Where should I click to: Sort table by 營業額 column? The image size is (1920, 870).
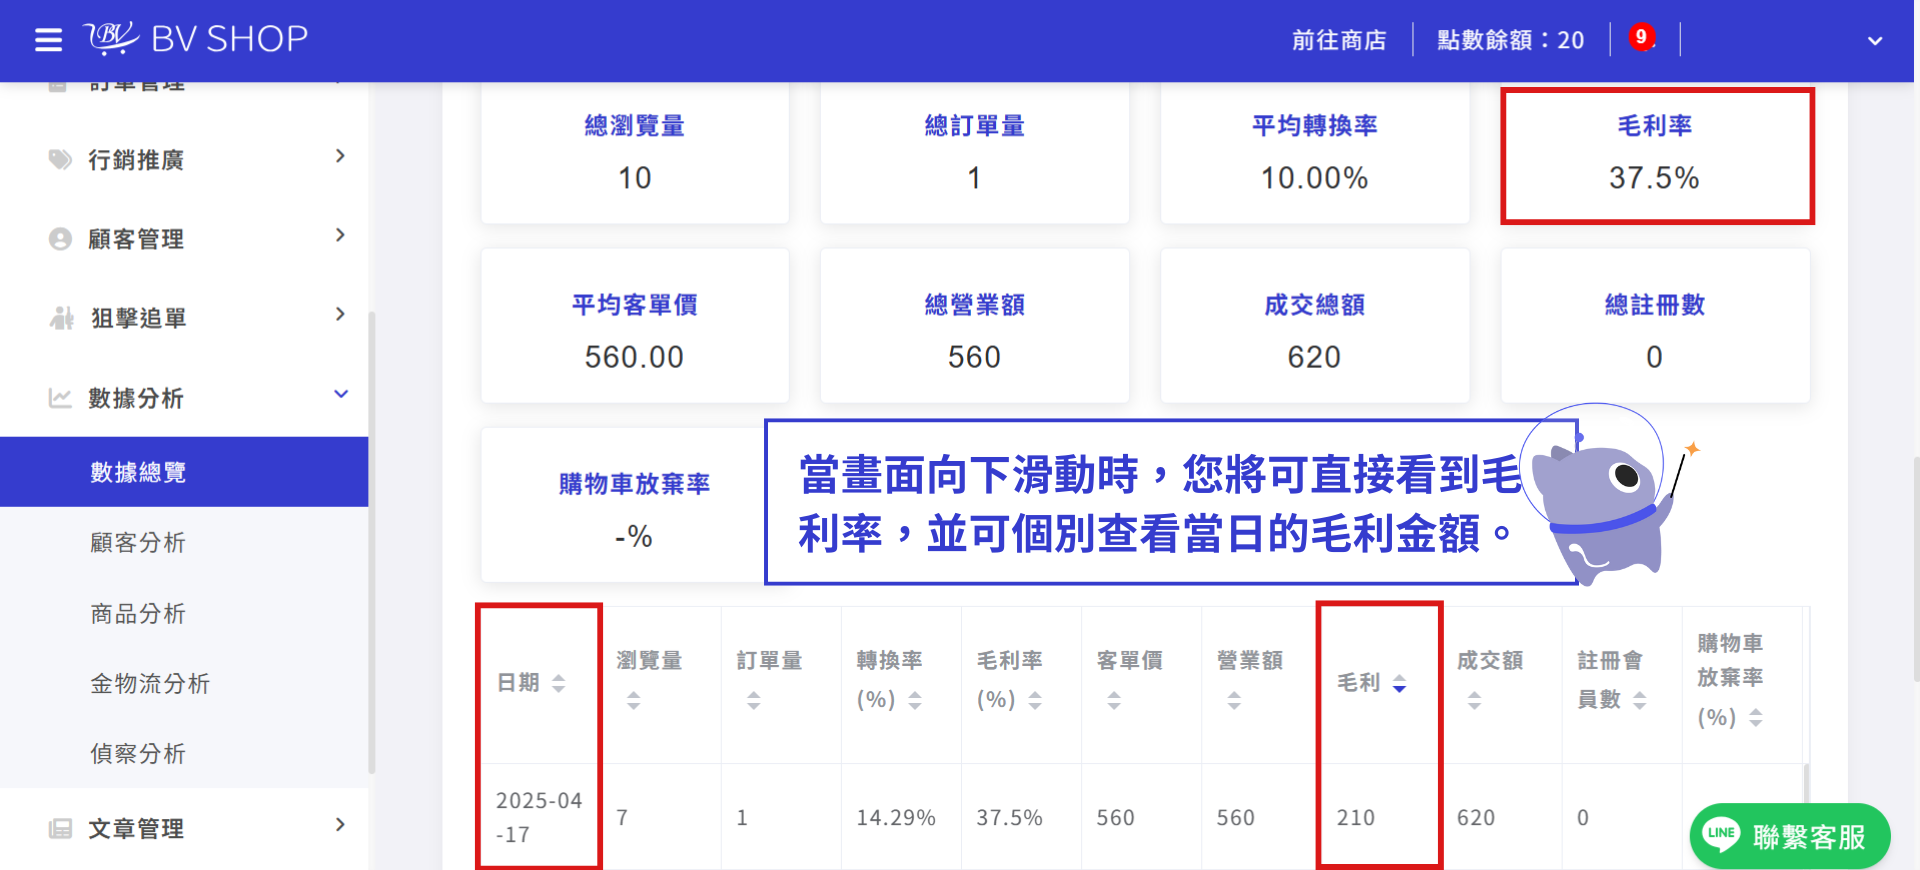click(x=1233, y=701)
